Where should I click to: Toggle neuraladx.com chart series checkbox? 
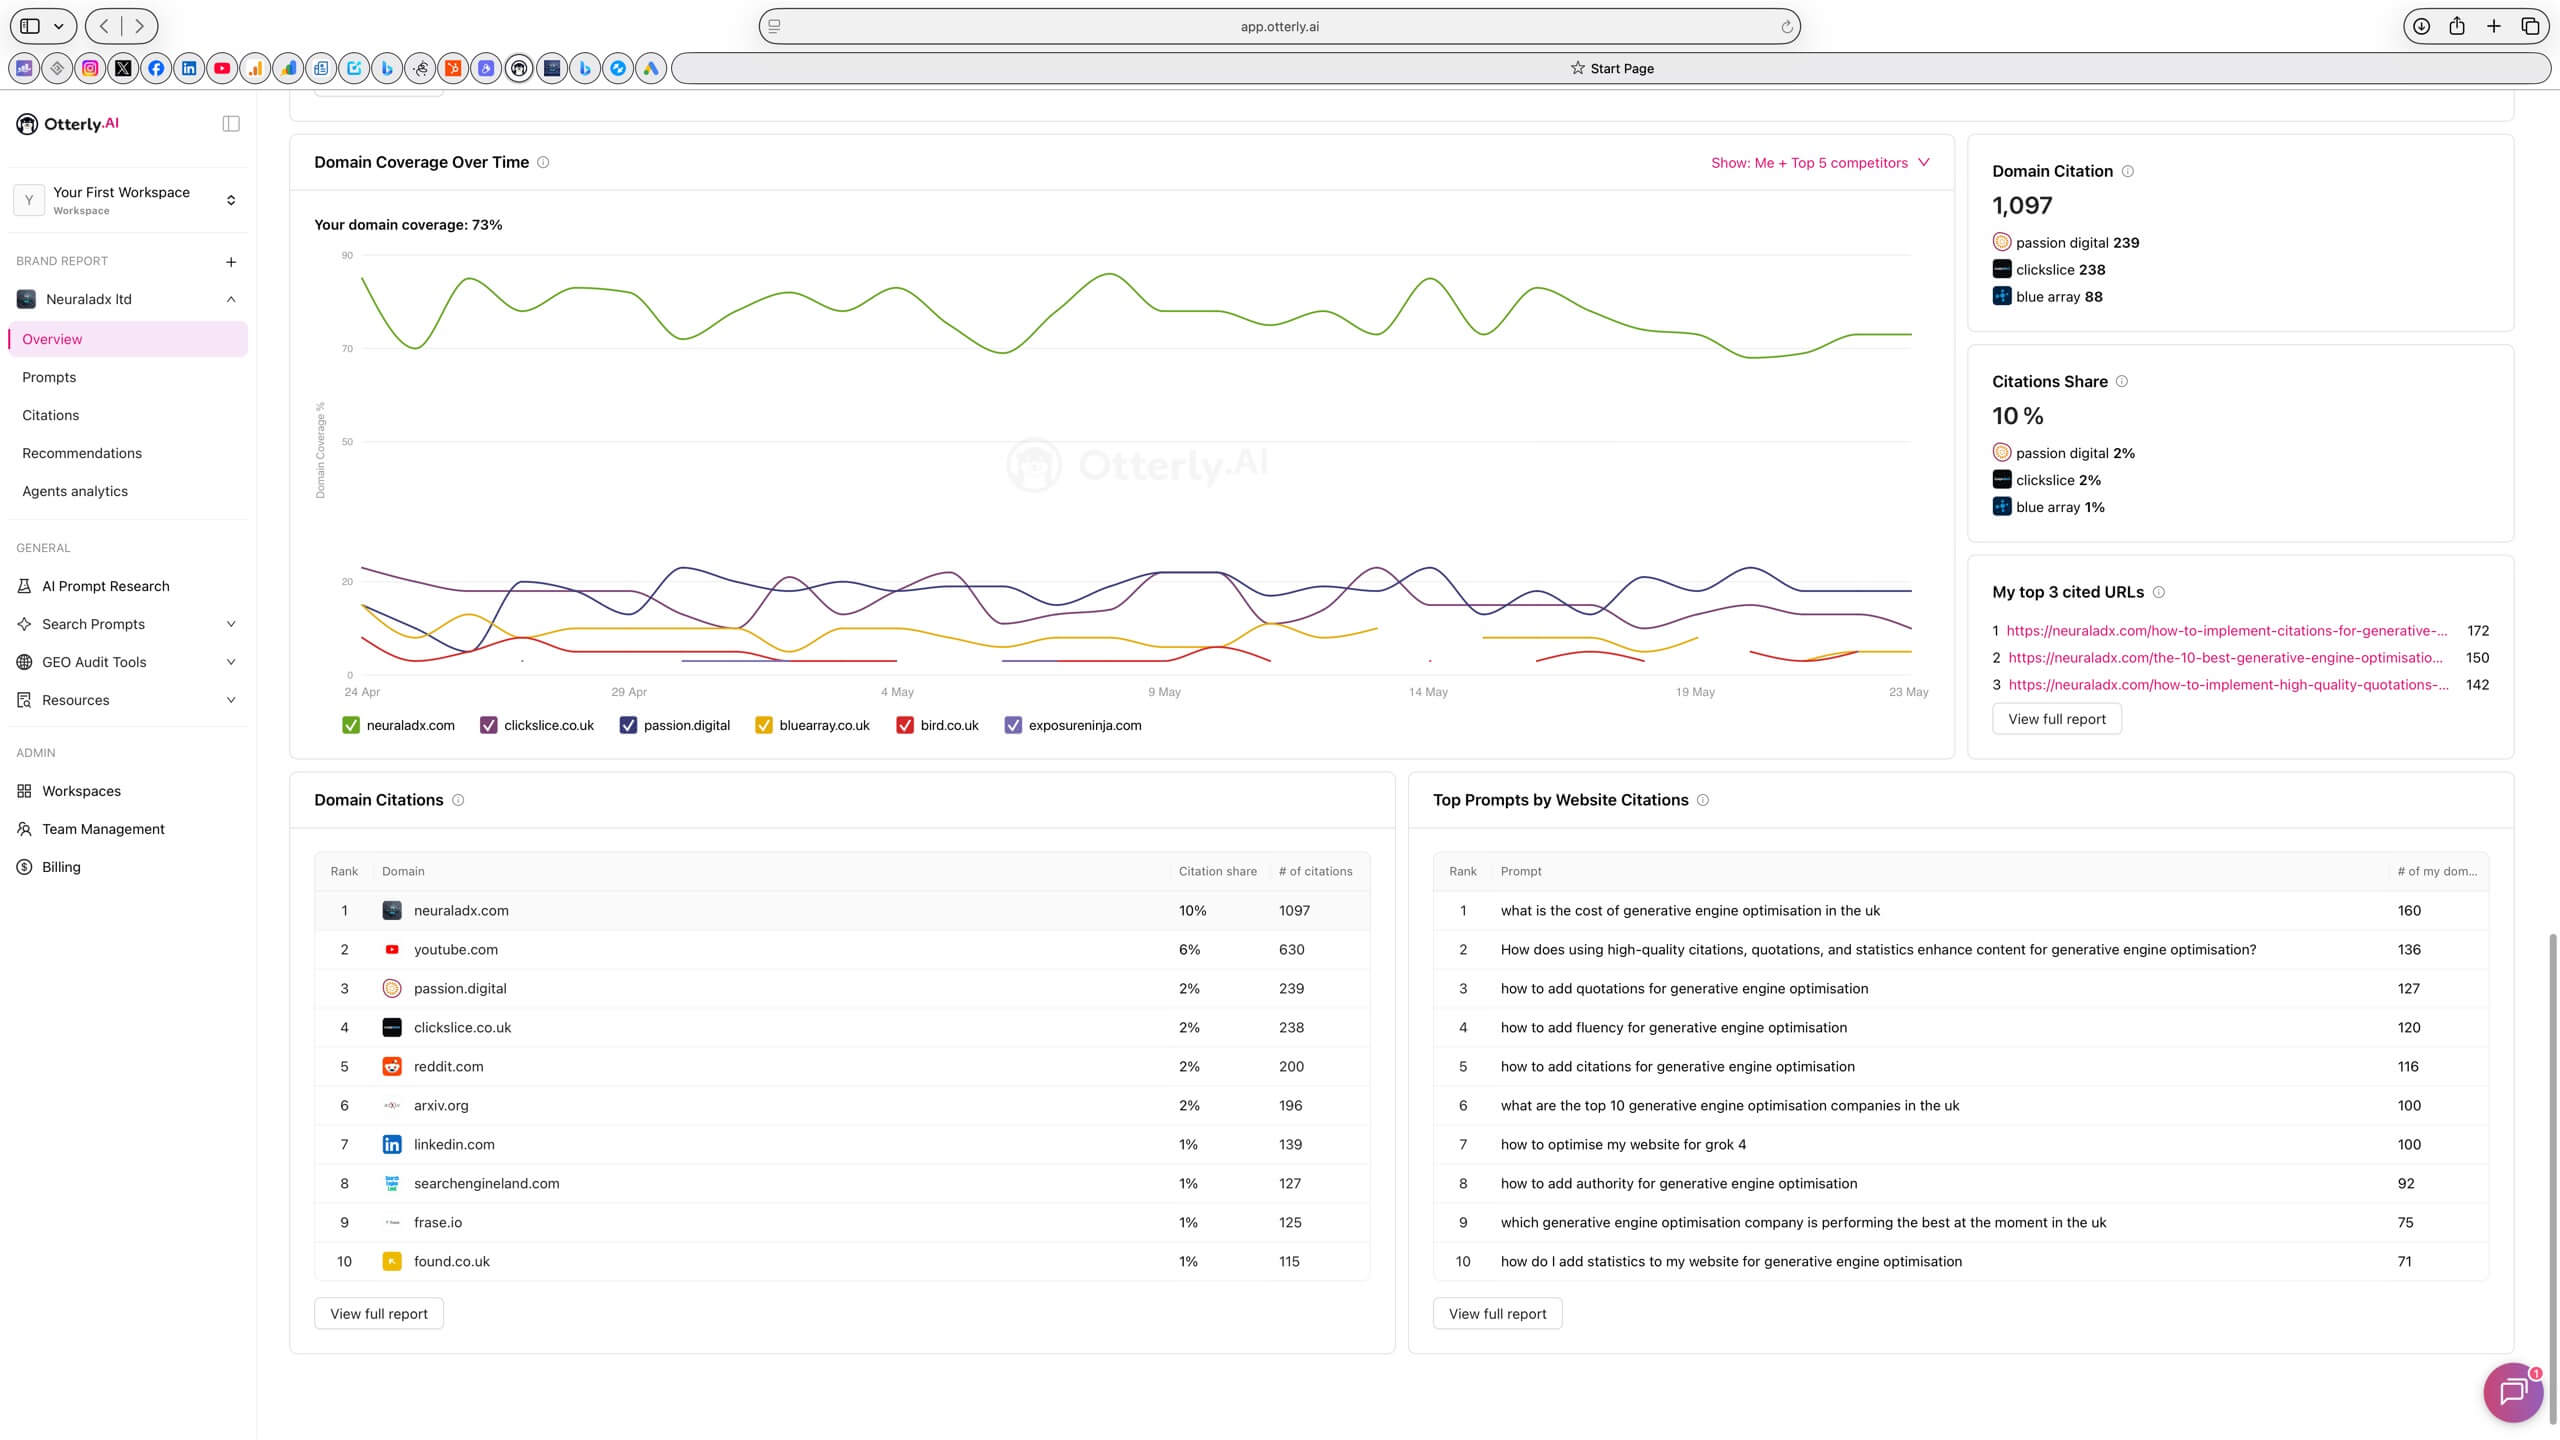pyautogui.click(x=350, y=725)
